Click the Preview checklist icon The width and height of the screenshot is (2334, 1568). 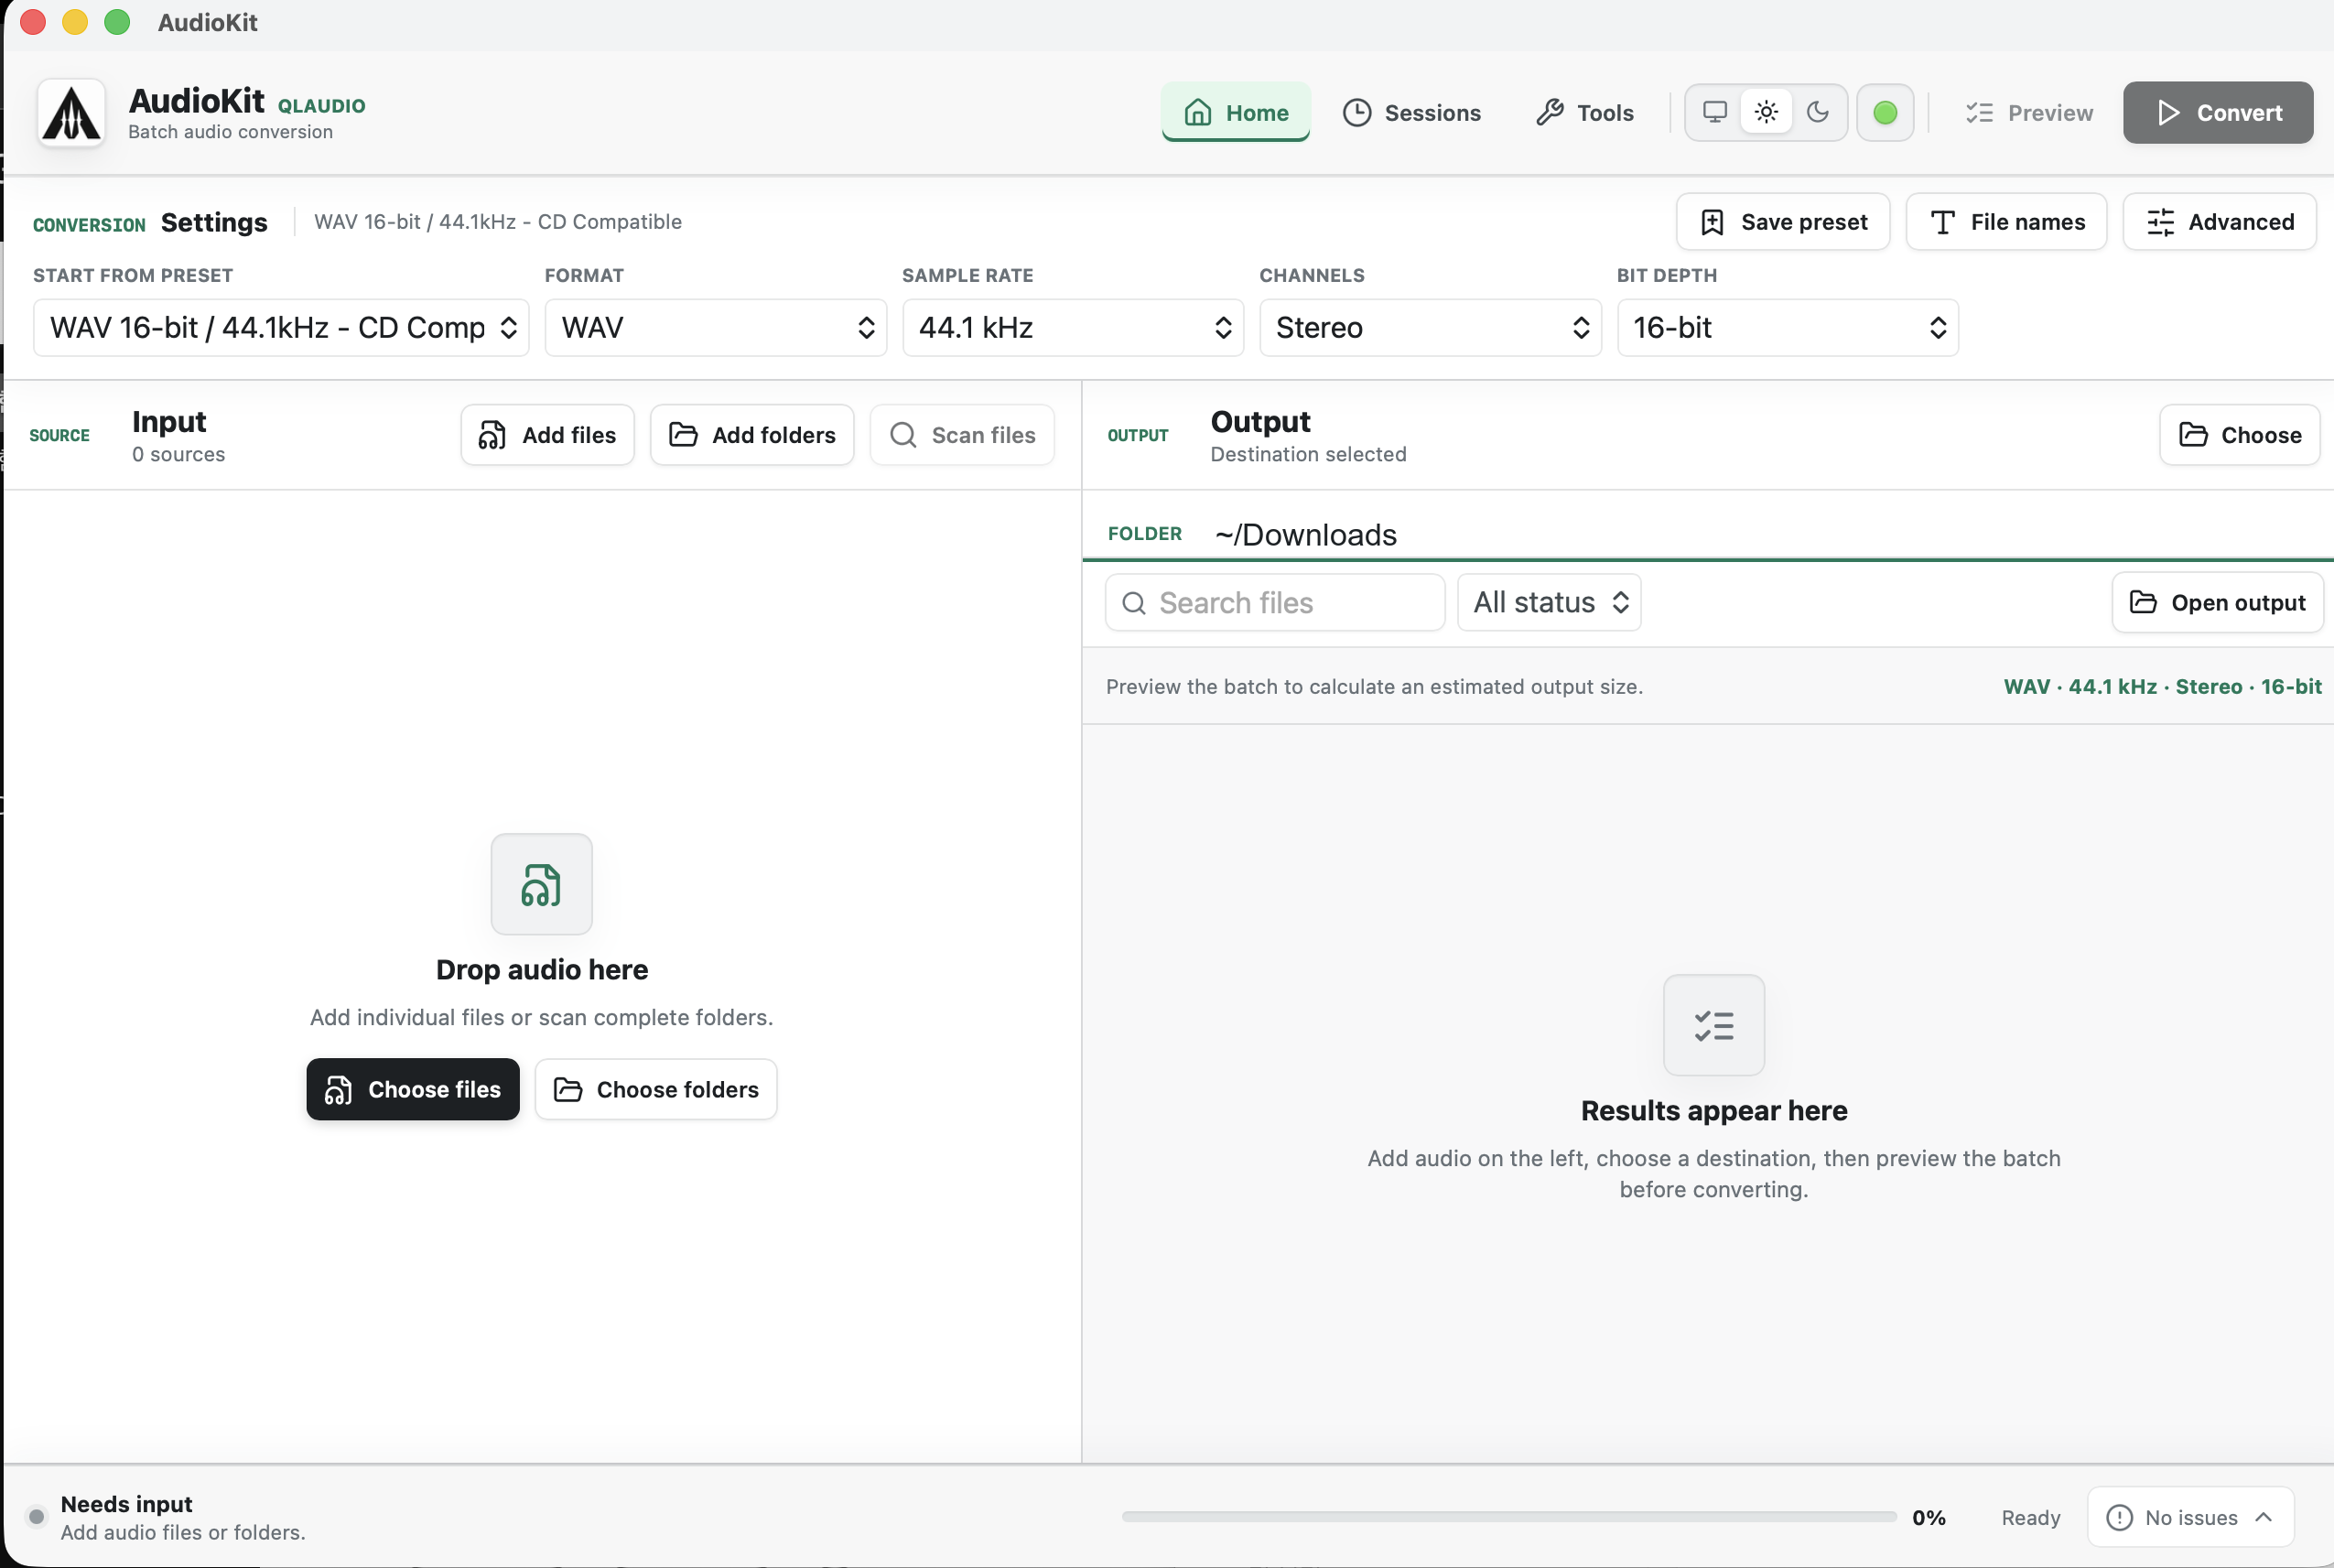point(1979,112)
